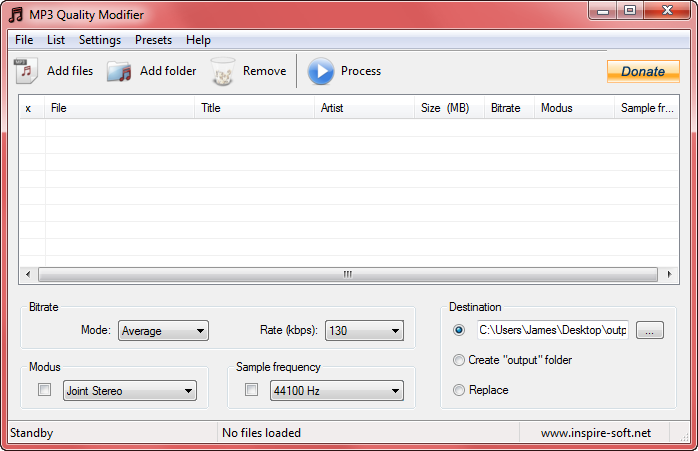This screenshot has height=451, width=698.
Task: Click the Remove toolbar label
Action: pyautogui.click(x=264, y=71)
